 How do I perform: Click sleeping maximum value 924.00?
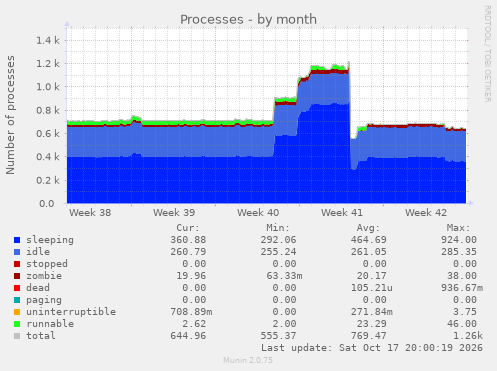coord(459,240)
